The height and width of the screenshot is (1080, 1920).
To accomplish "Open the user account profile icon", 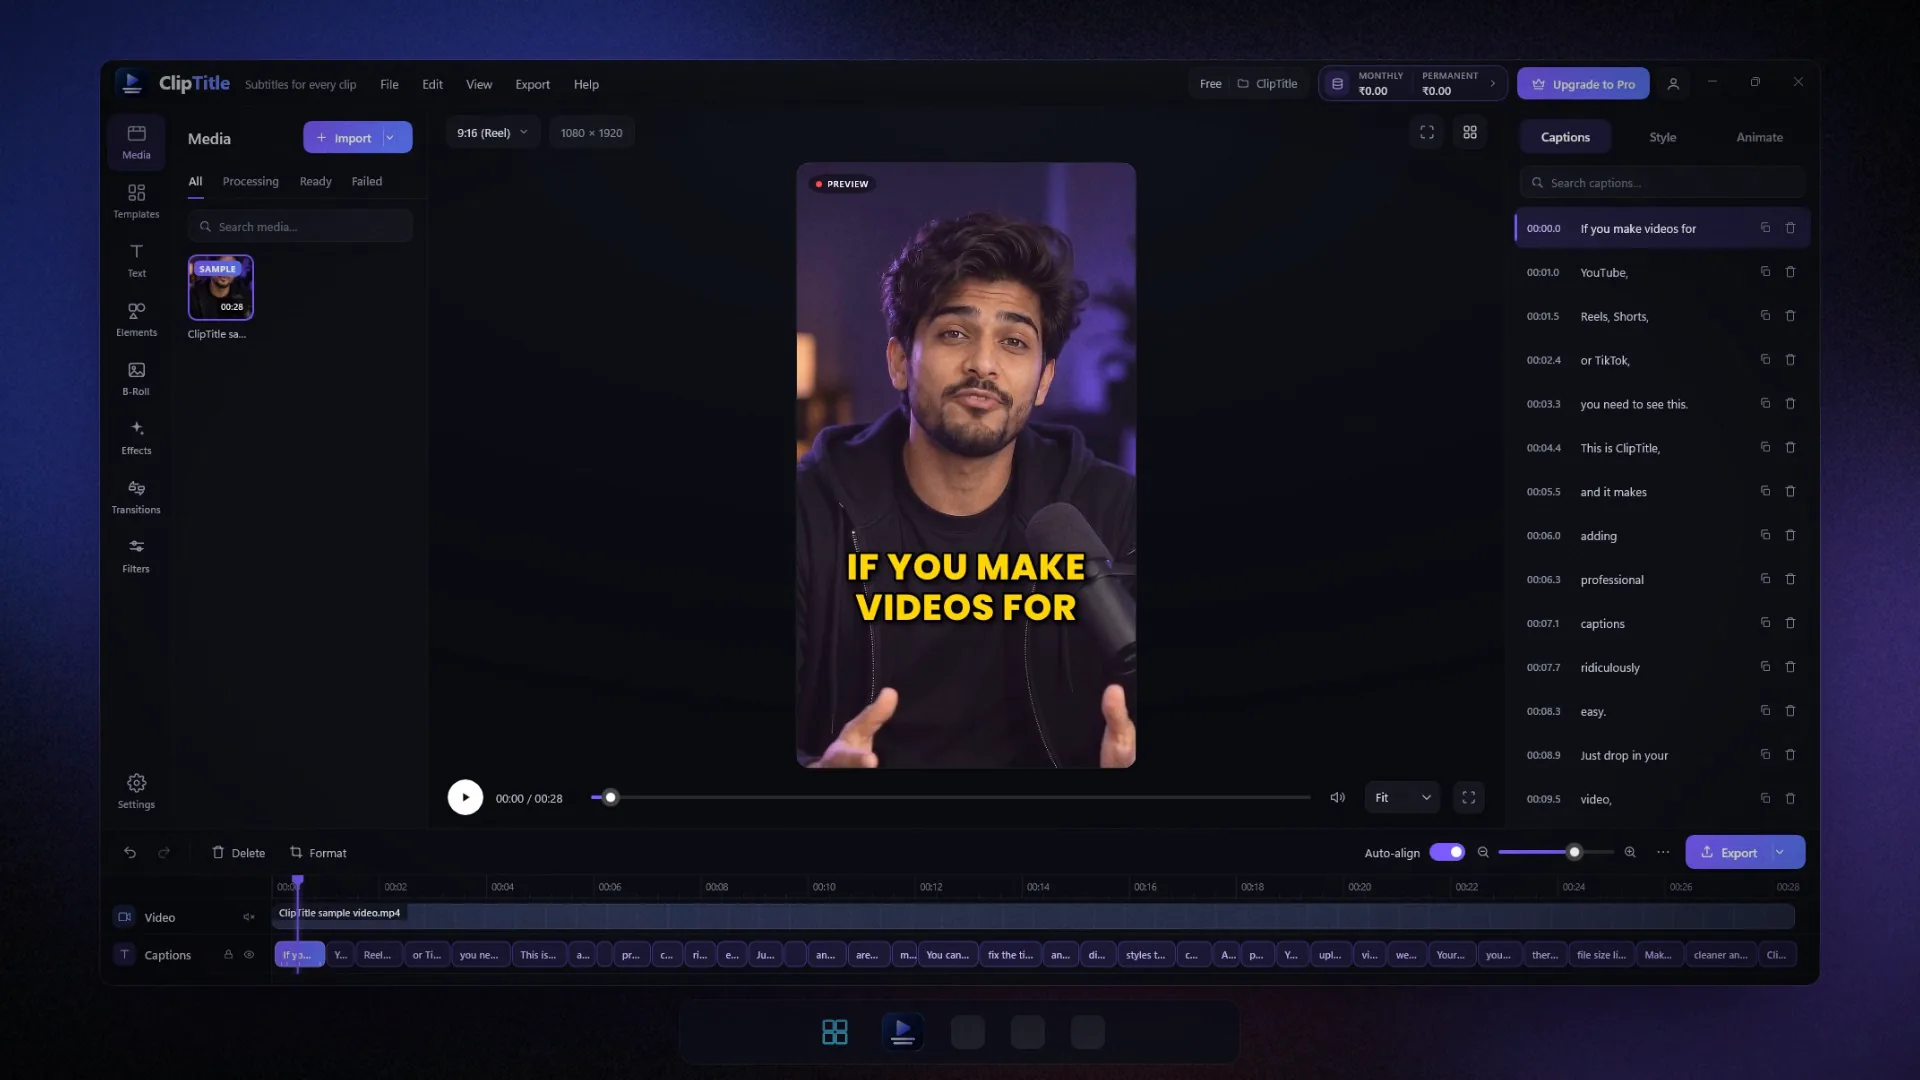I will coord(1673,84).
